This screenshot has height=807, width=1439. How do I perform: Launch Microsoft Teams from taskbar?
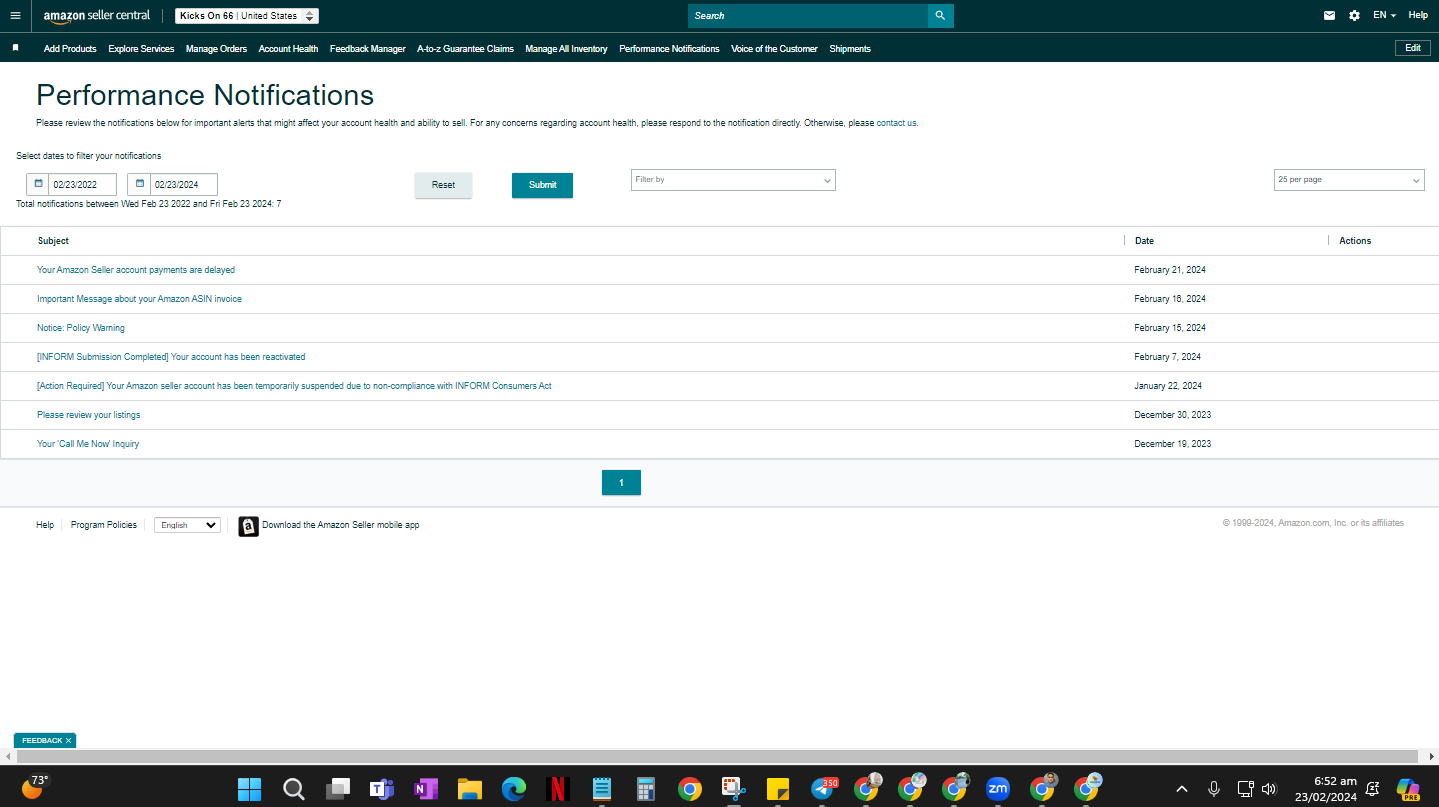point(382,789)
